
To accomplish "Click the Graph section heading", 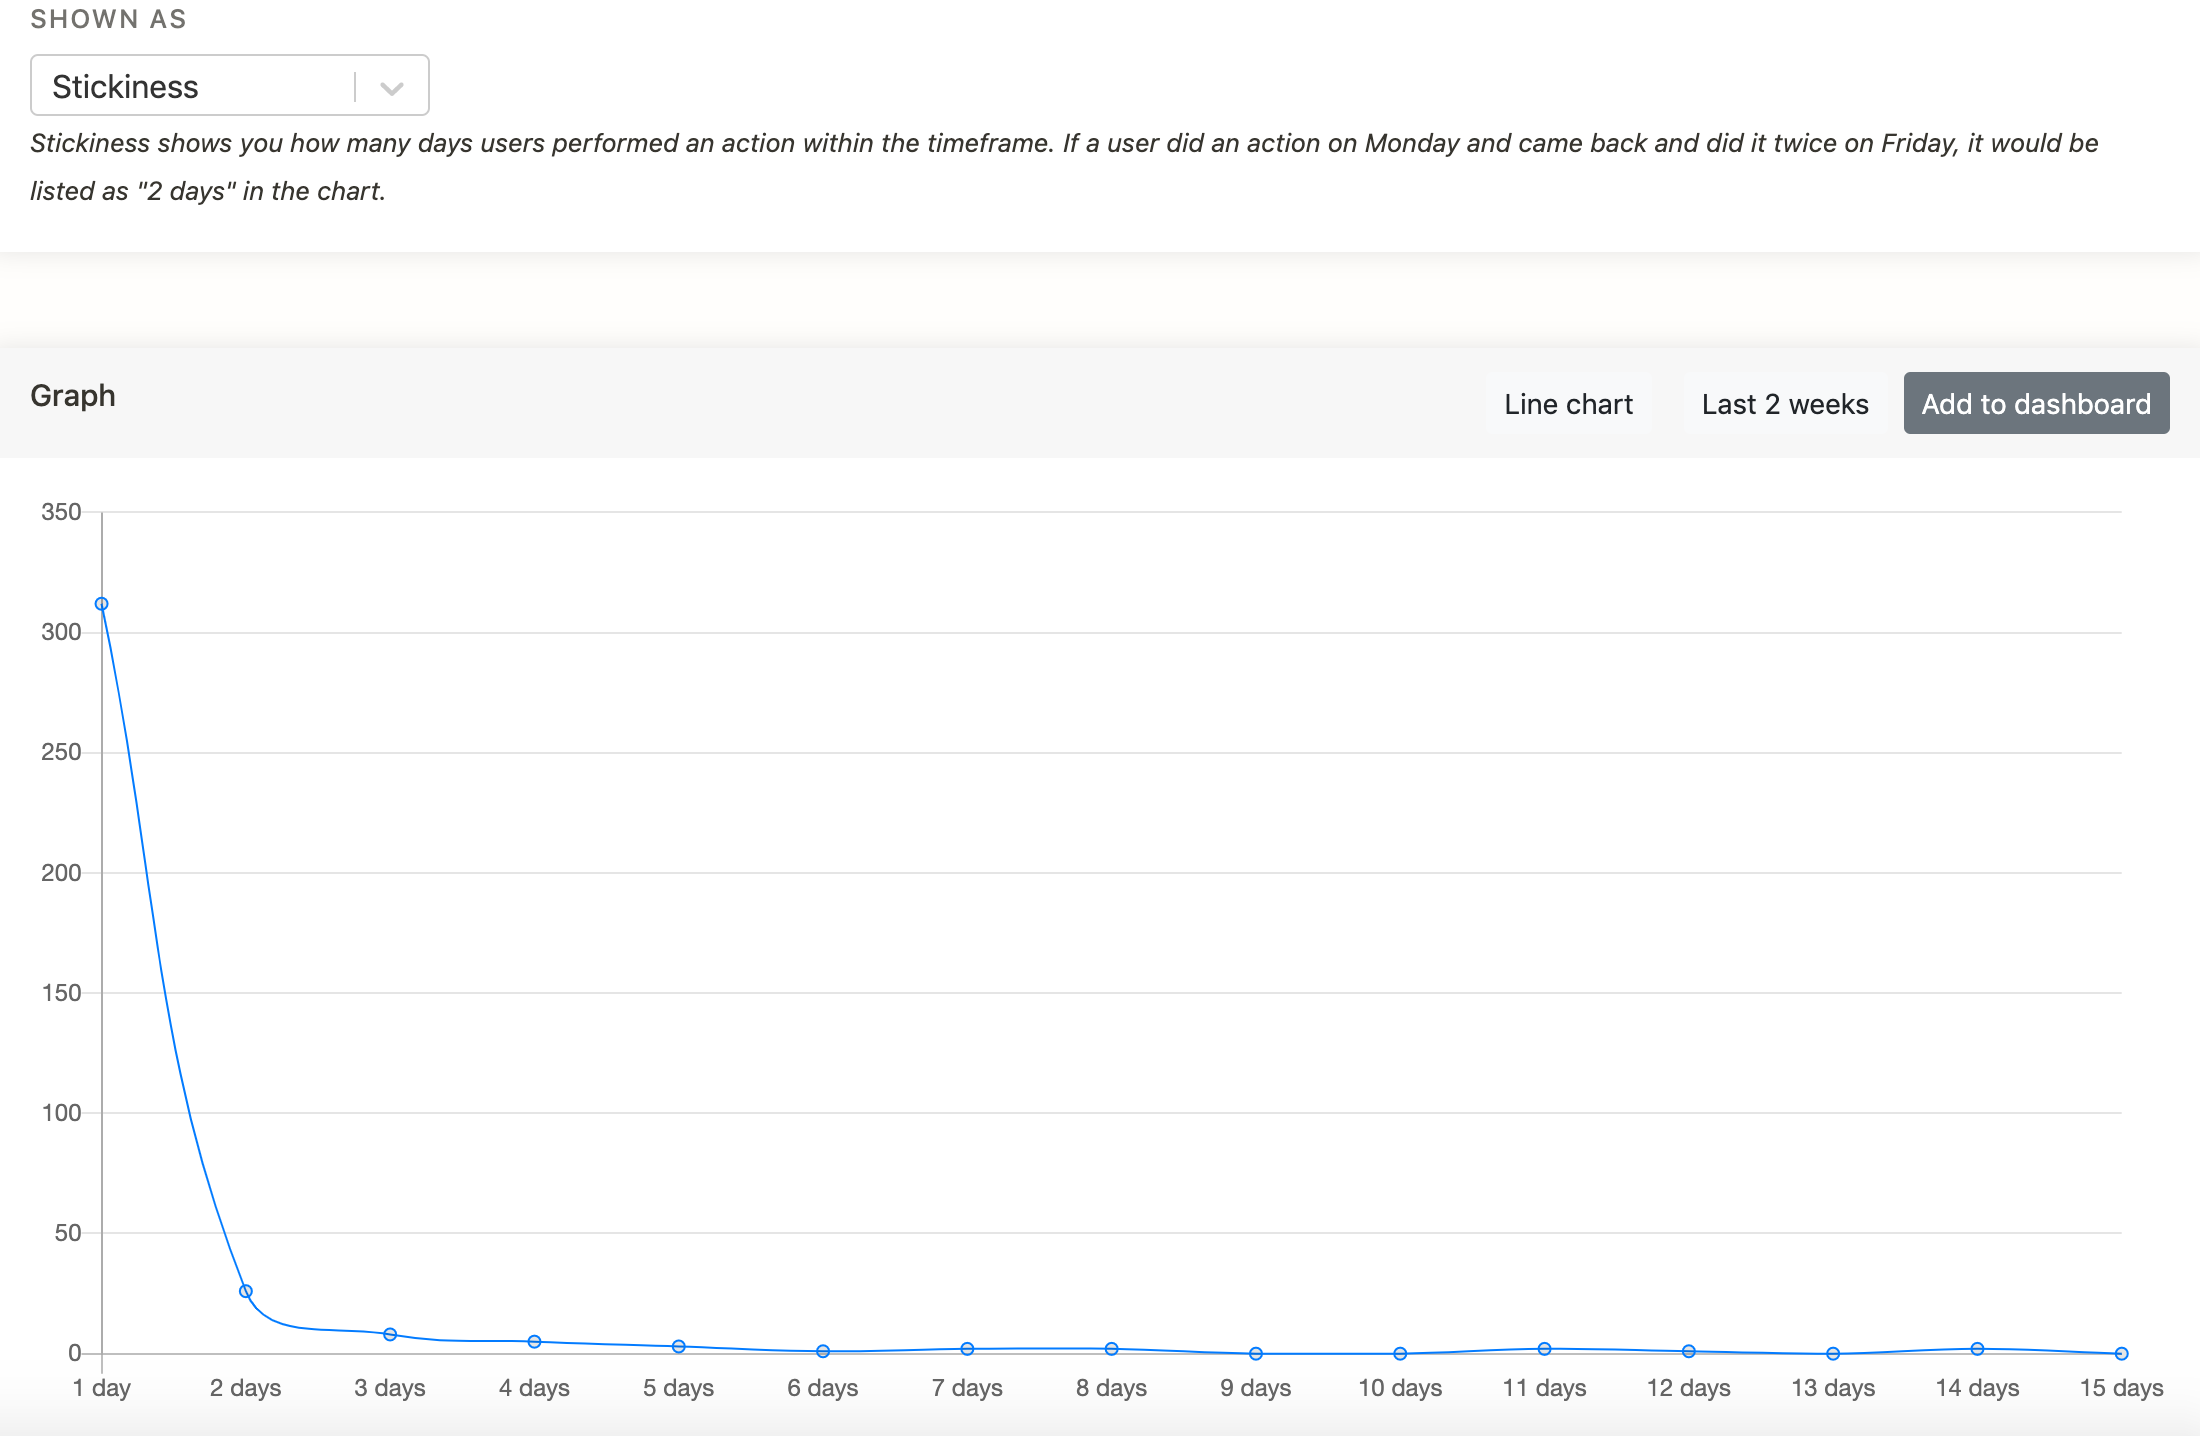I will tap(73, 396).
